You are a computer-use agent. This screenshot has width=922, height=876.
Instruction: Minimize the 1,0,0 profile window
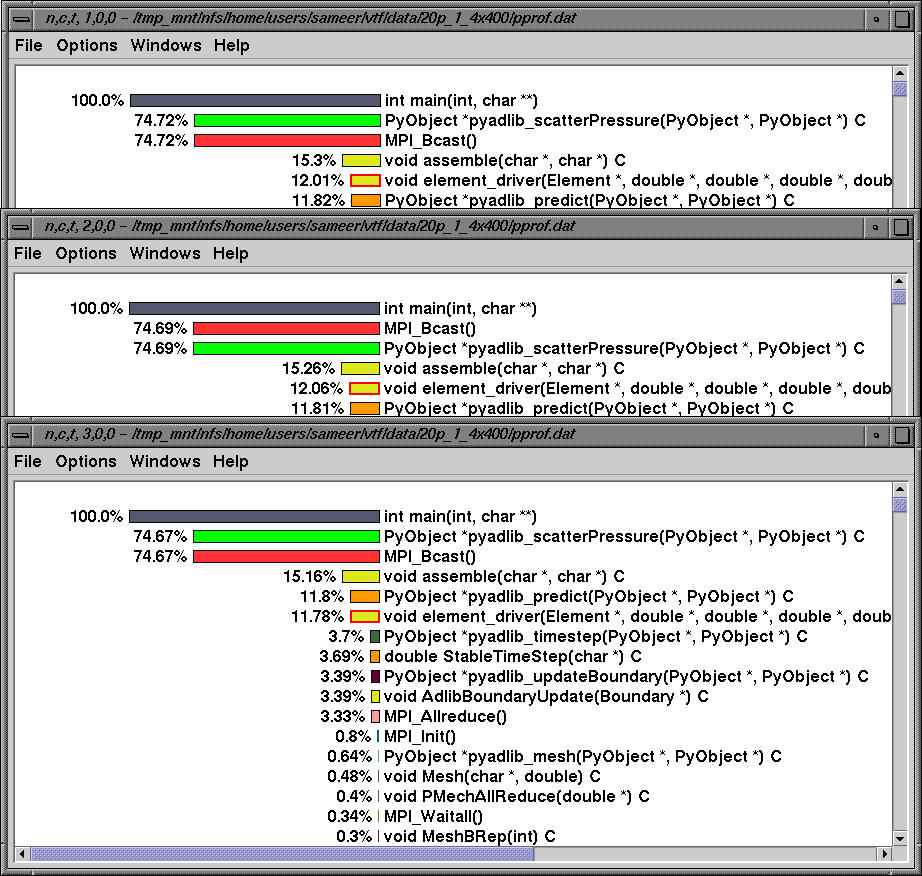point(876,19)
